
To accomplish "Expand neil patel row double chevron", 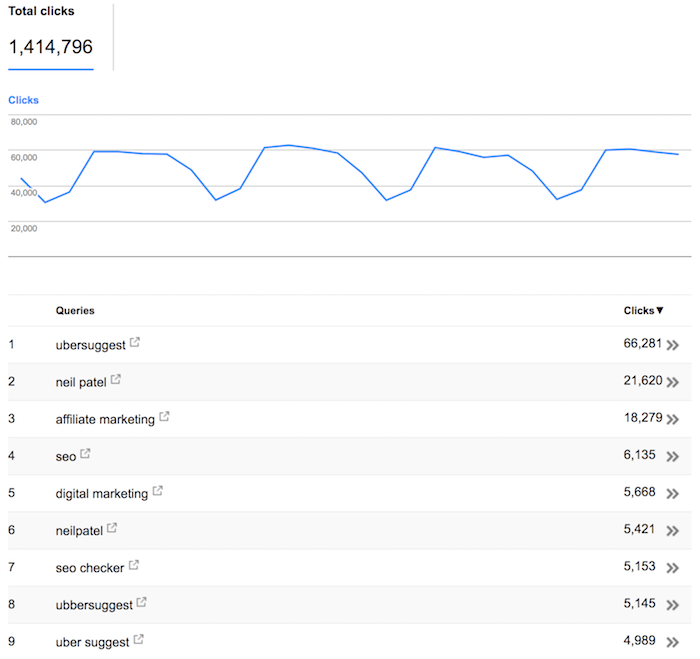I will pyautogui.click(x=673, y=382).
